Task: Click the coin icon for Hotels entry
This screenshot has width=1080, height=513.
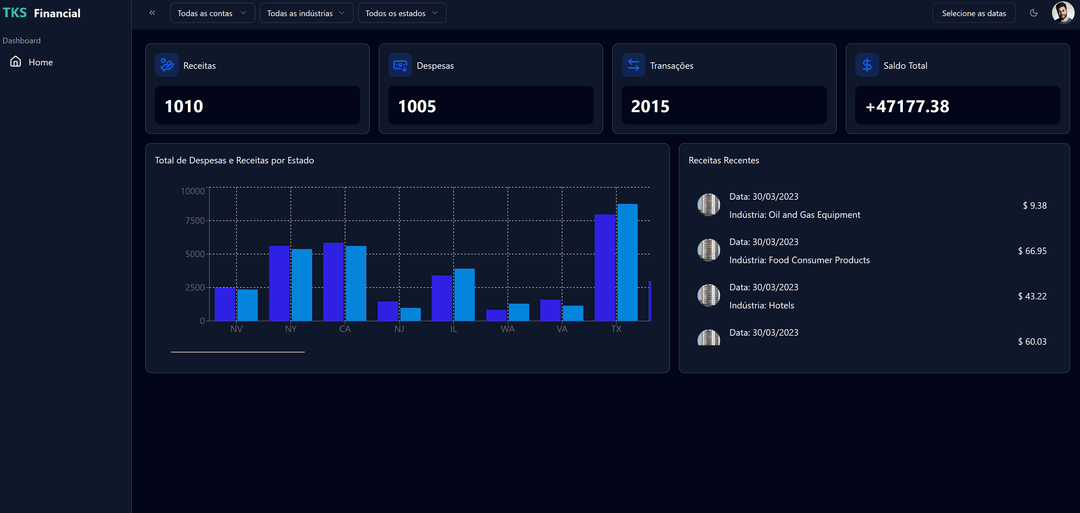Action: tap(708, 295)
